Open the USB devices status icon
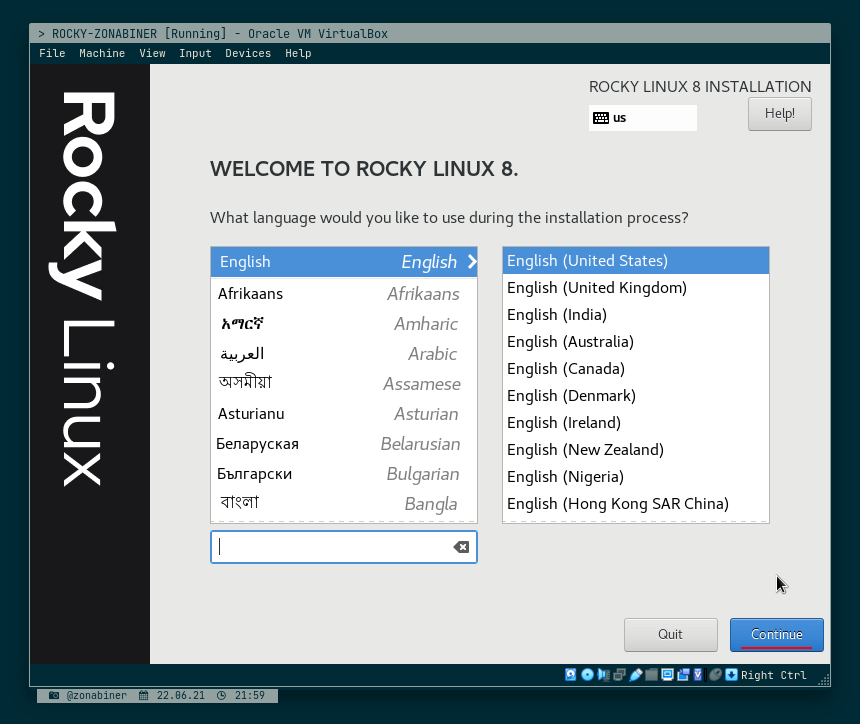860x724 pixels. [x=636, y=675]
